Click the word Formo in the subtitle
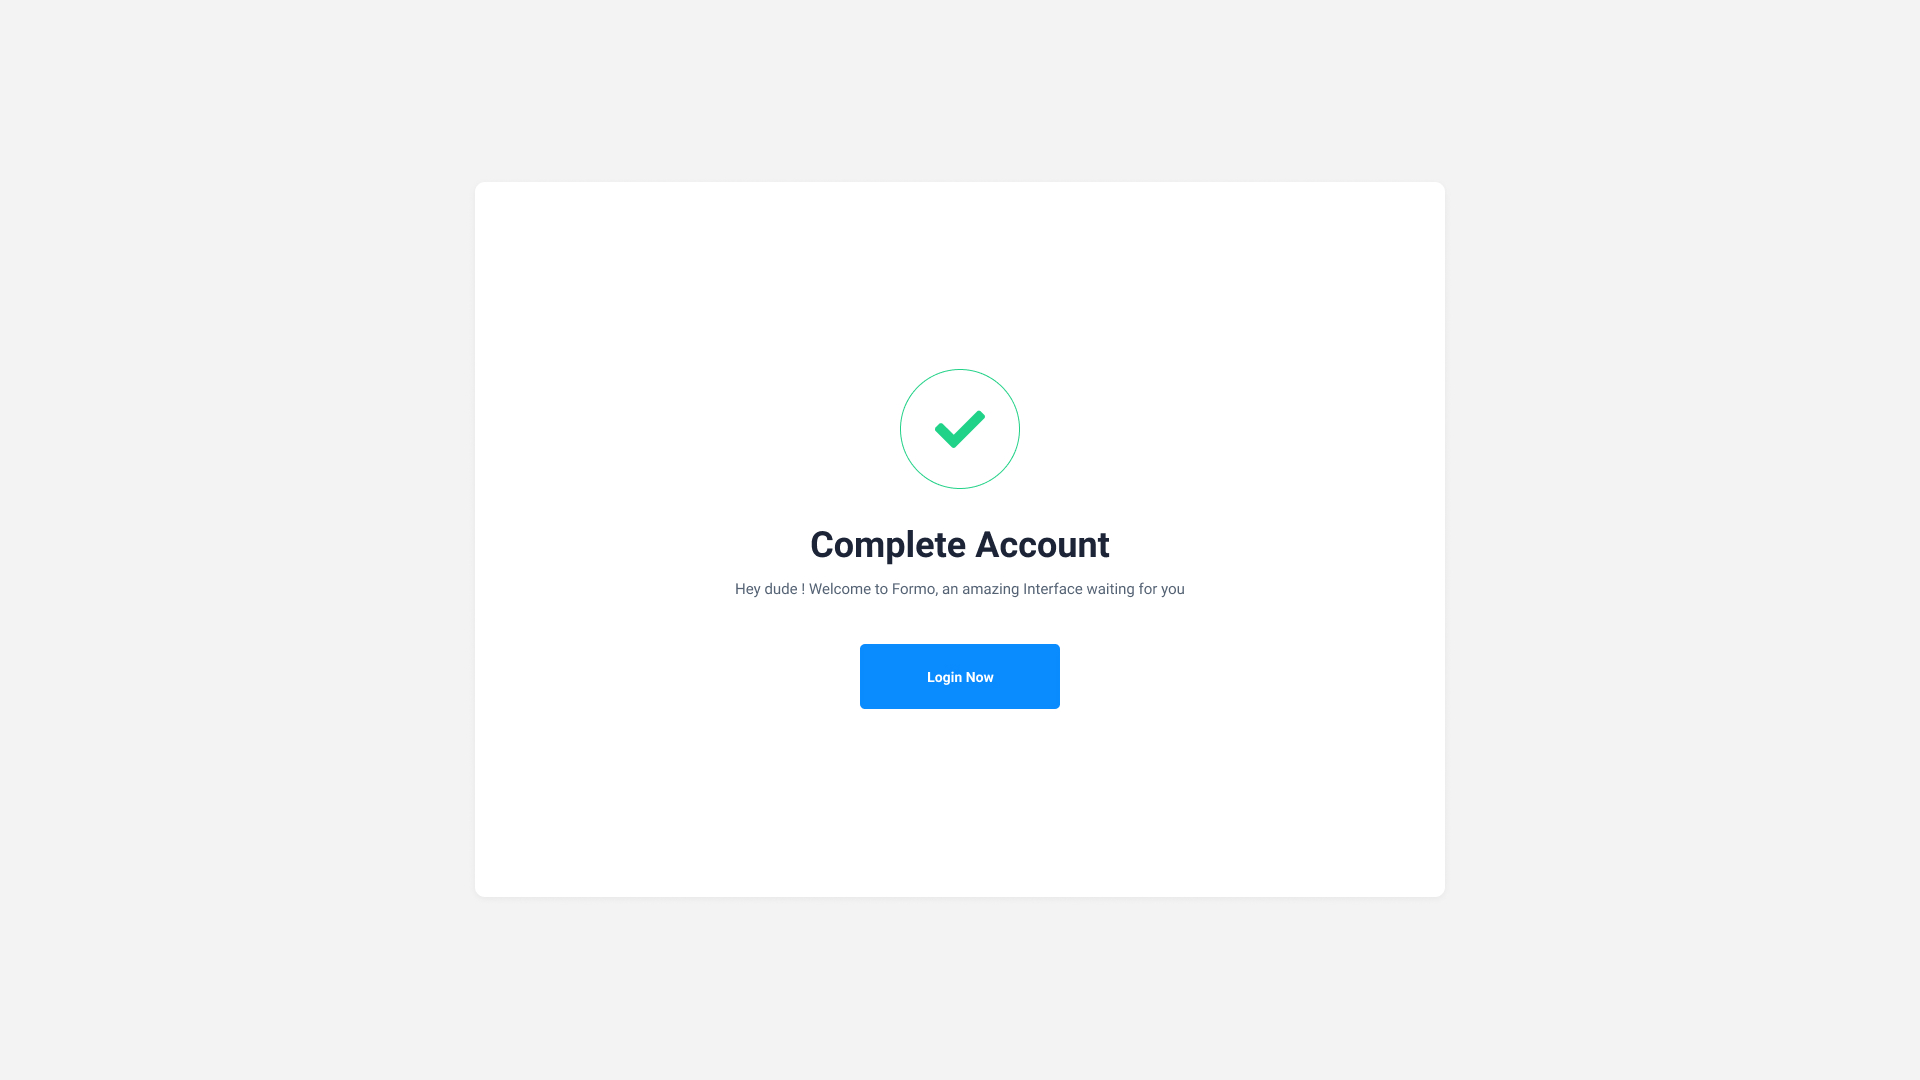Viewport: 1920px width, 1080px height. click(x=914, y=589)
